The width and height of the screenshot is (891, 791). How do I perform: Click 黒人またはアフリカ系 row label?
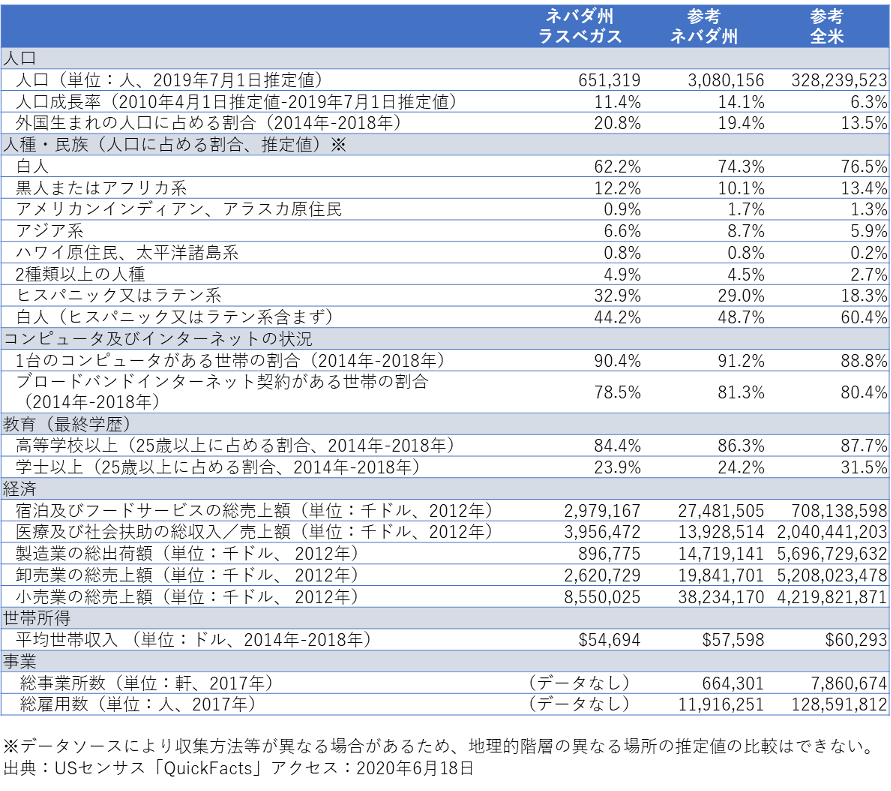(x=101, y=188)
